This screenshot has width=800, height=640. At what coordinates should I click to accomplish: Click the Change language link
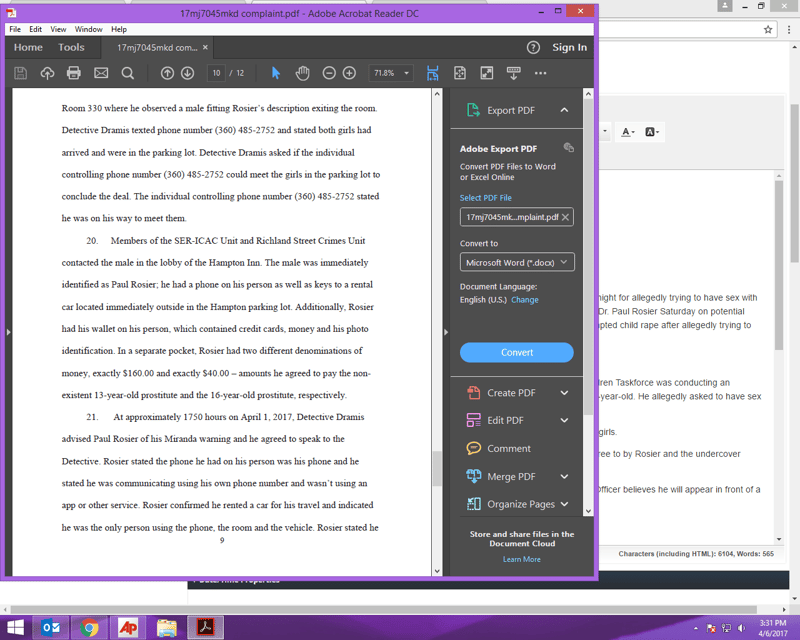525,300
